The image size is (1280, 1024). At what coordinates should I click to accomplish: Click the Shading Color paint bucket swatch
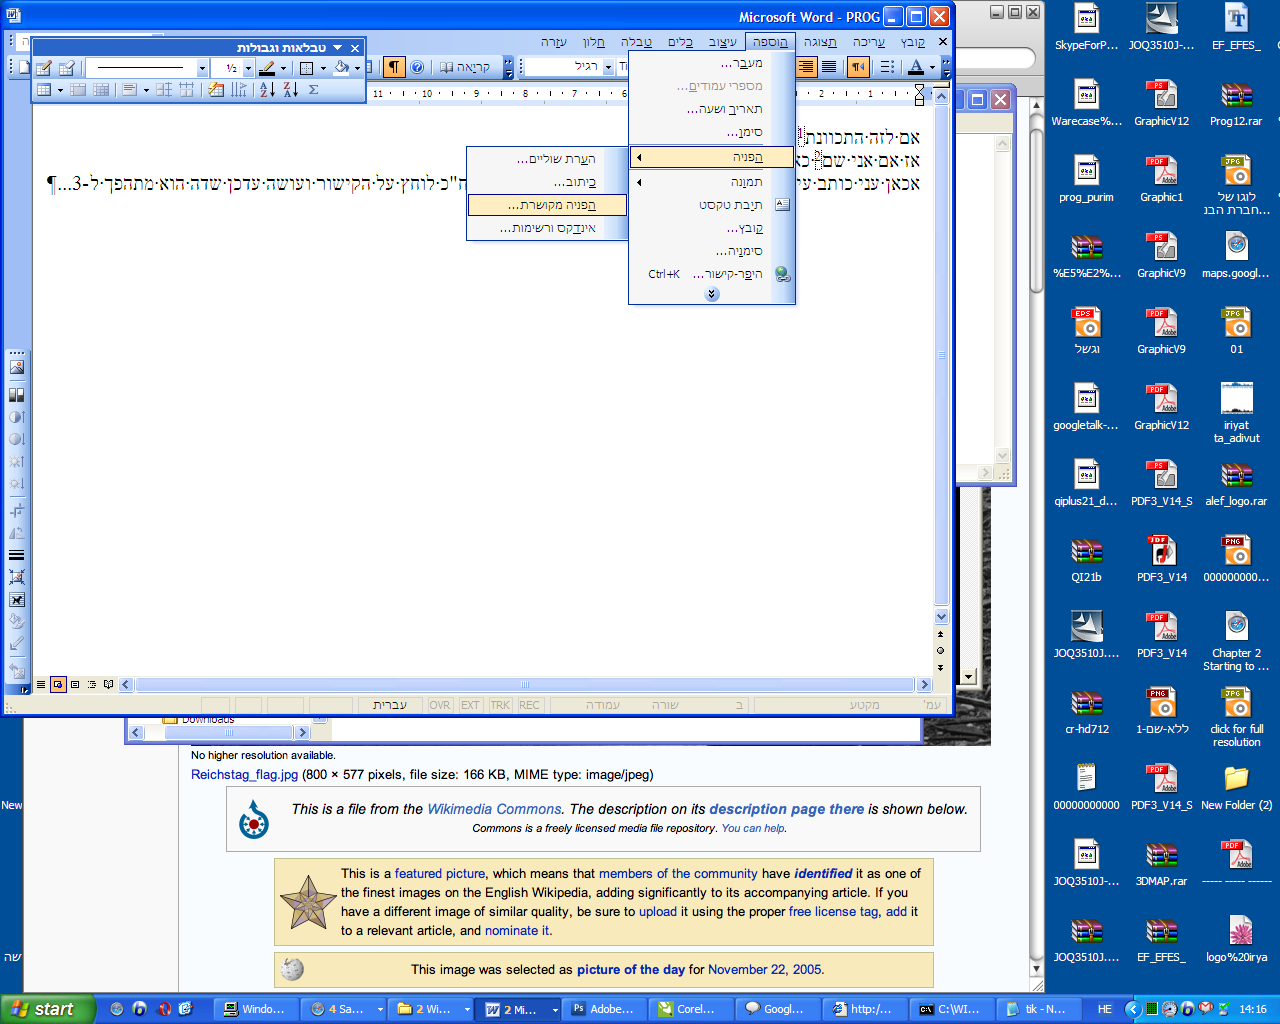click(341, 68)
